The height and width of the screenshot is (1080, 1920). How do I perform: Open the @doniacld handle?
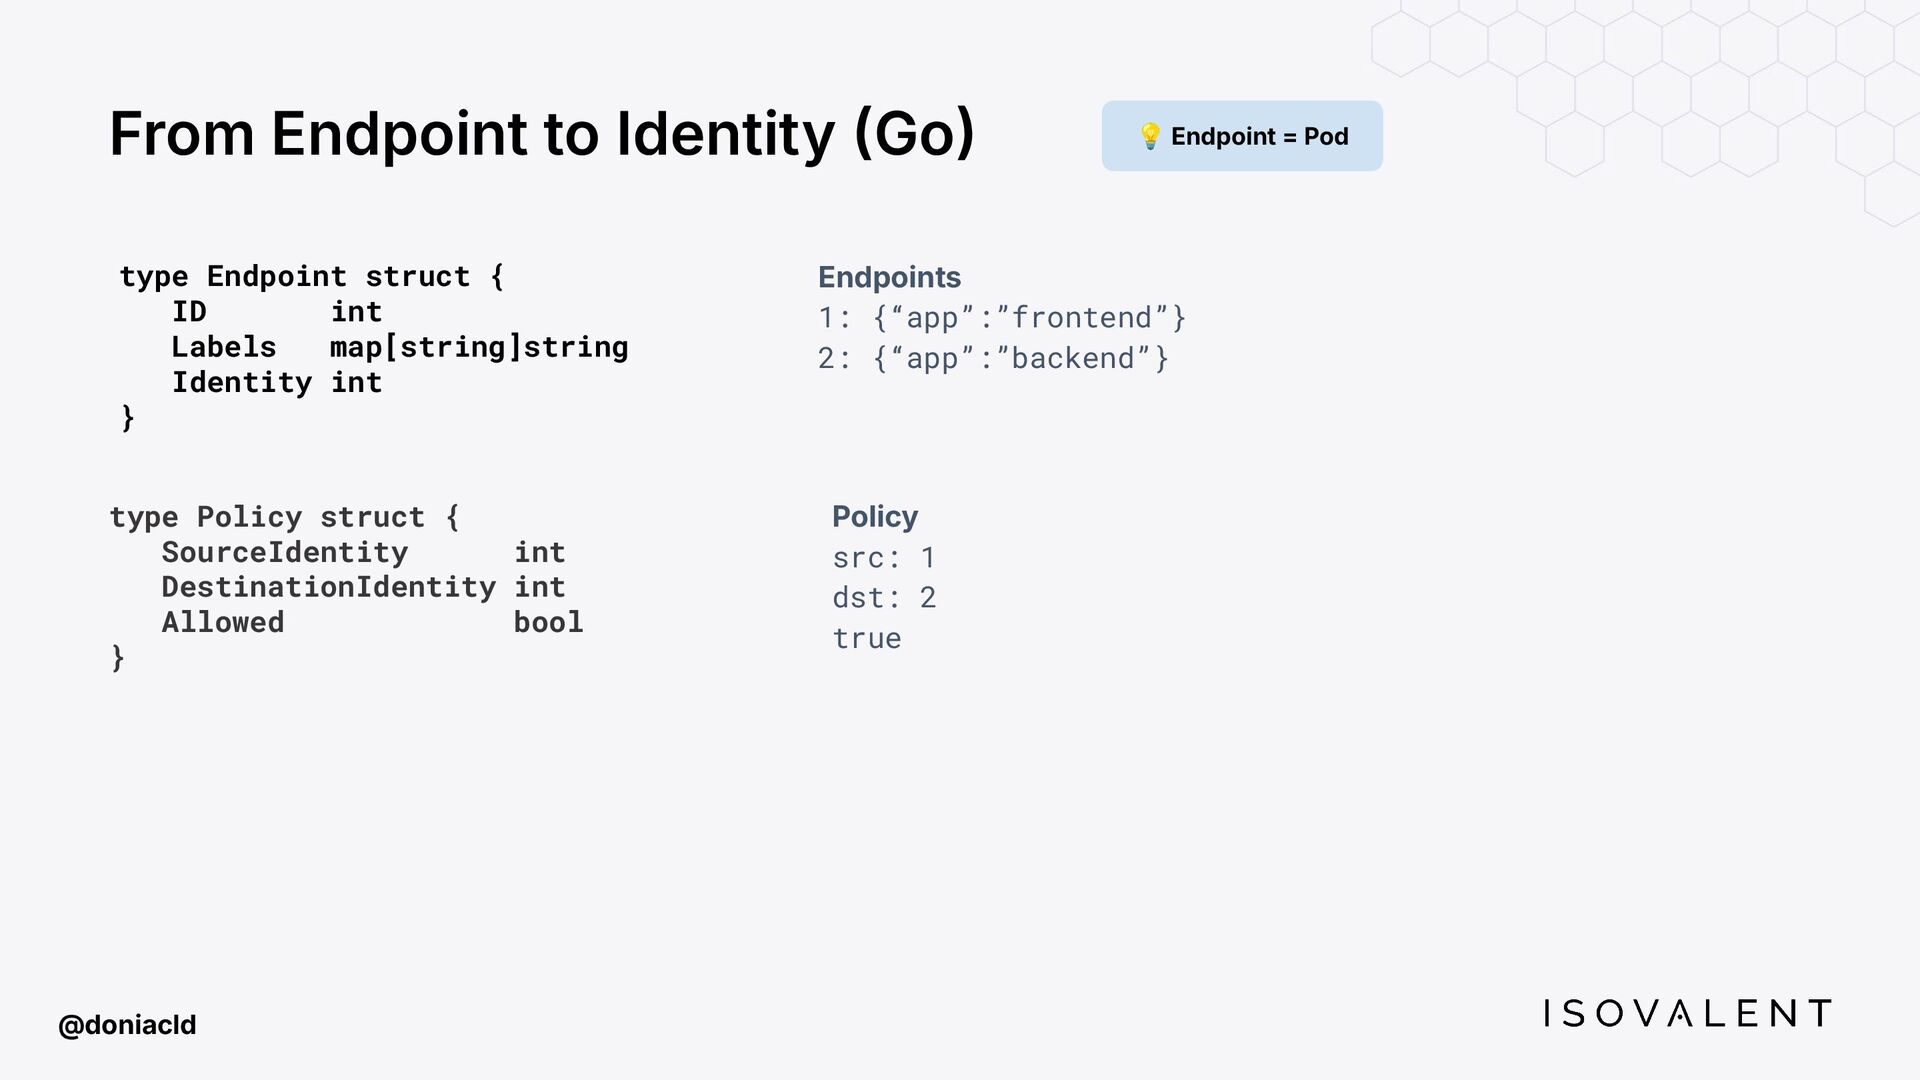click(127, 1025)
